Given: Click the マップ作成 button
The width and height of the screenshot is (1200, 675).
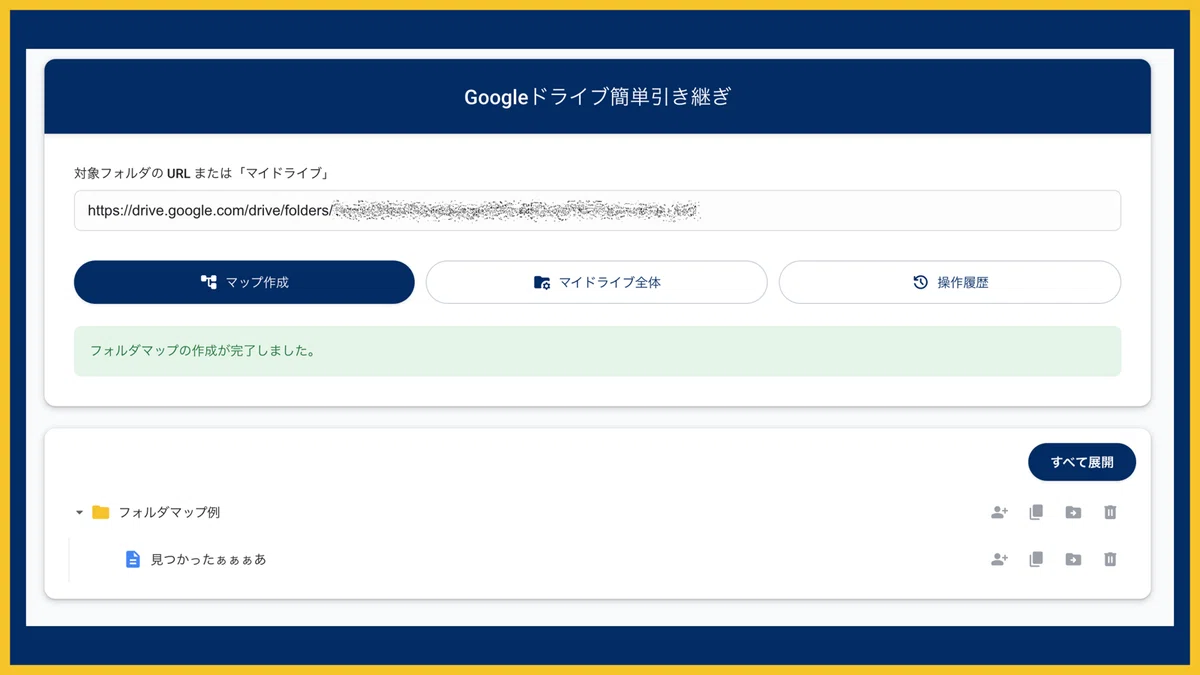Looking at the screenshot, I should [x=244, y=282].
